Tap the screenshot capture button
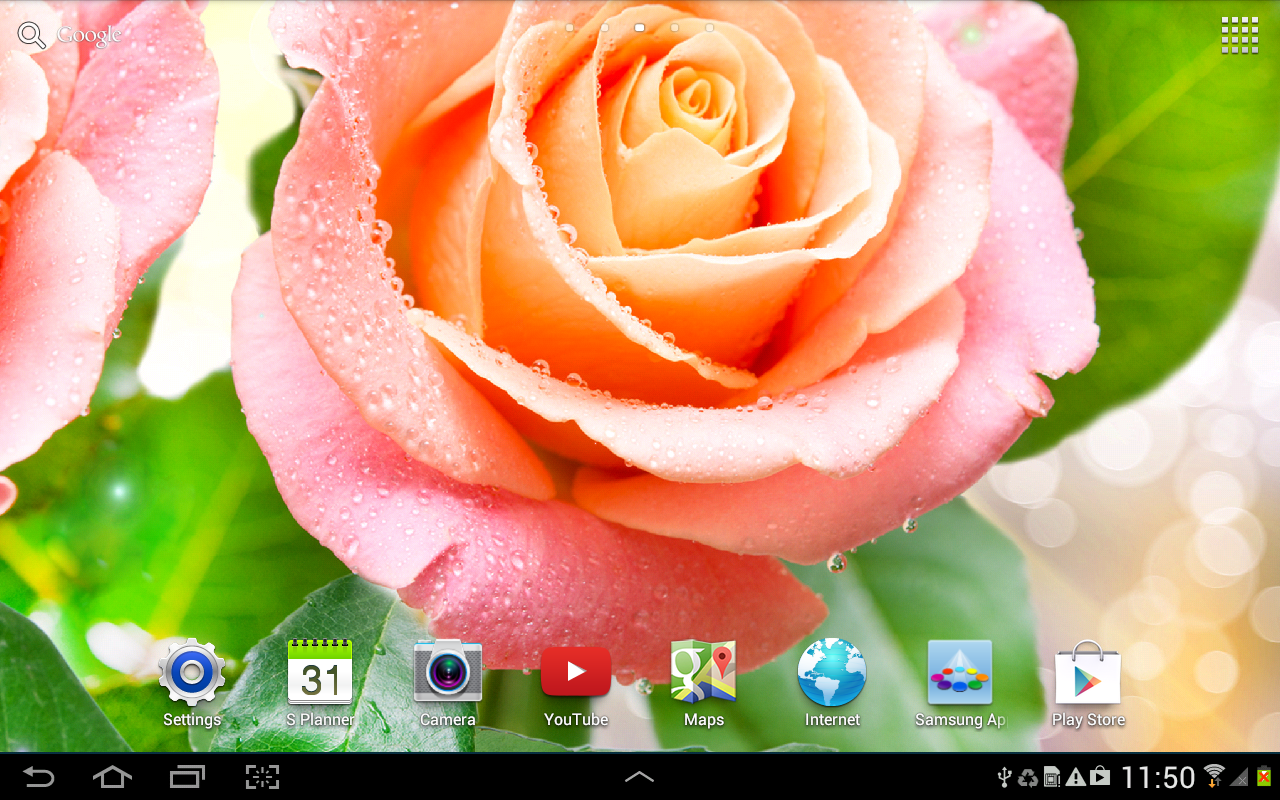The height and width of the screenshot is (800, 1280). pos(262,777)
